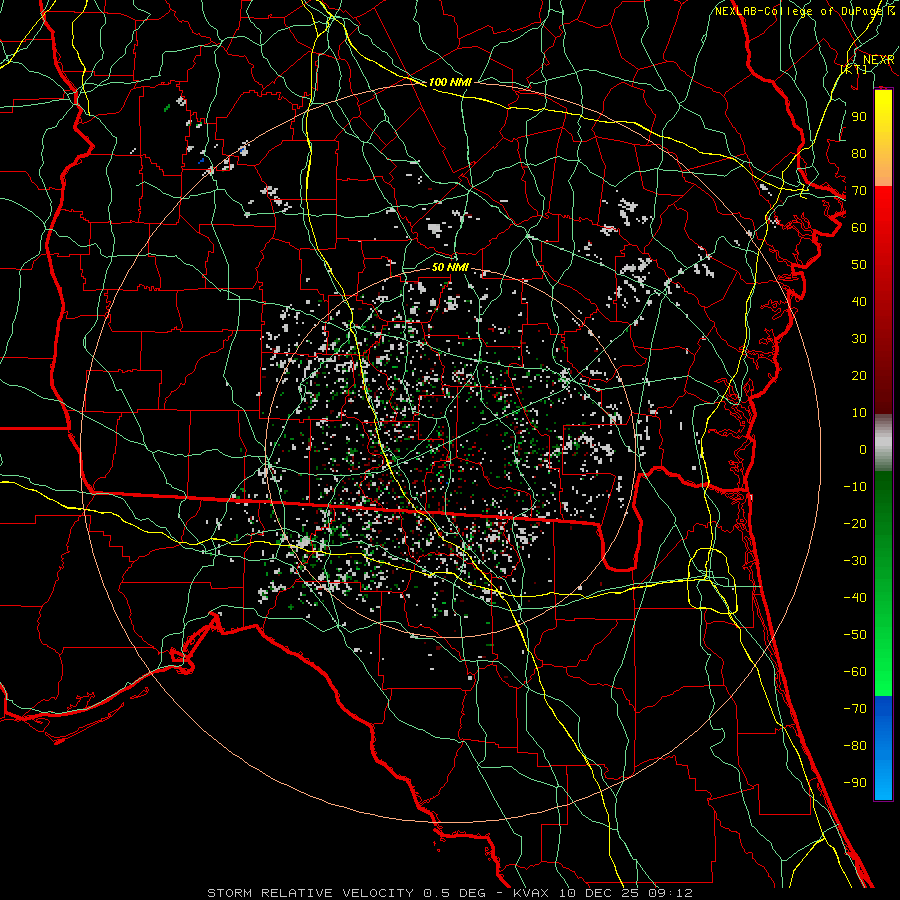Click the KT units label
Viewport: 900px width, 900px height.
[854, 69]
